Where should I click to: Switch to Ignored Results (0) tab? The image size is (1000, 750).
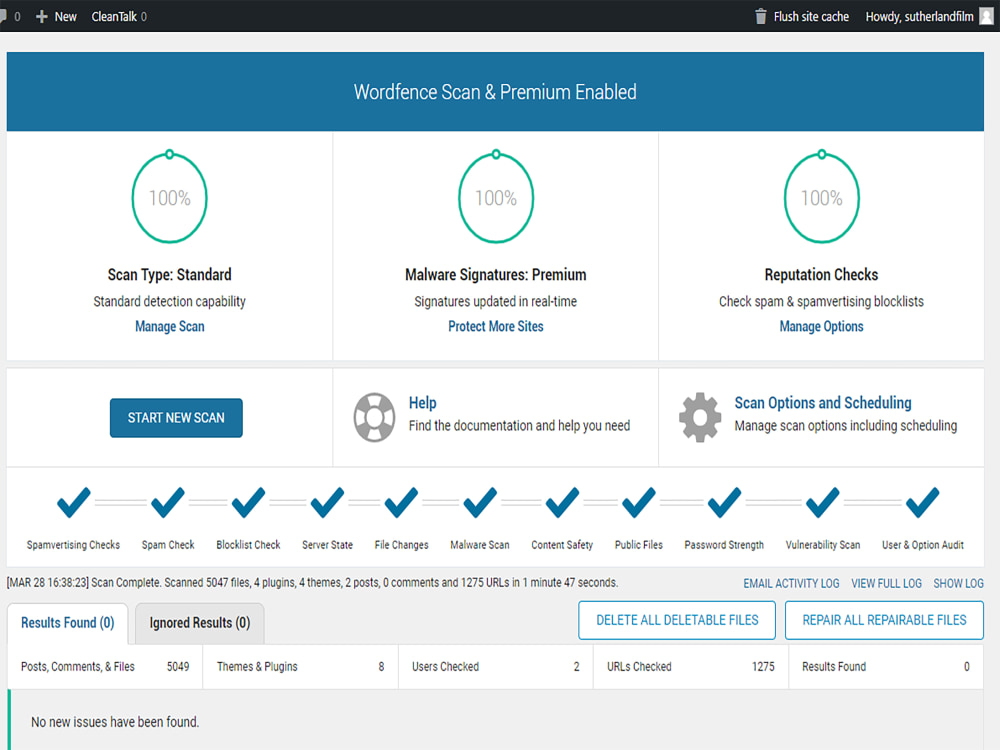coord(200,623)
